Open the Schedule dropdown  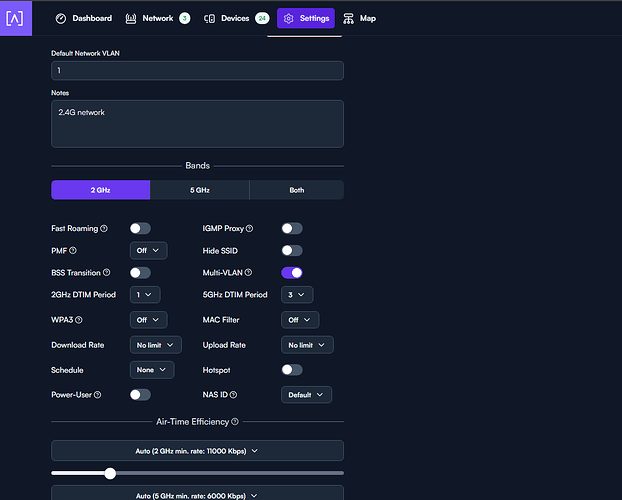pyautogui.click(x=152, y=369)
